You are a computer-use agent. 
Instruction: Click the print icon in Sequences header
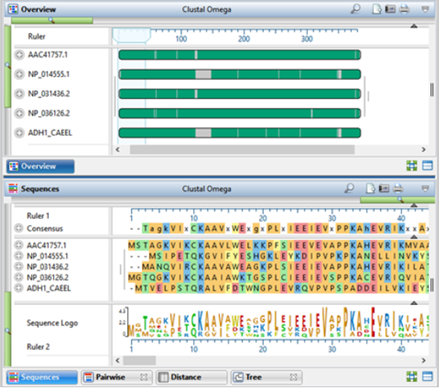(398, 188)
